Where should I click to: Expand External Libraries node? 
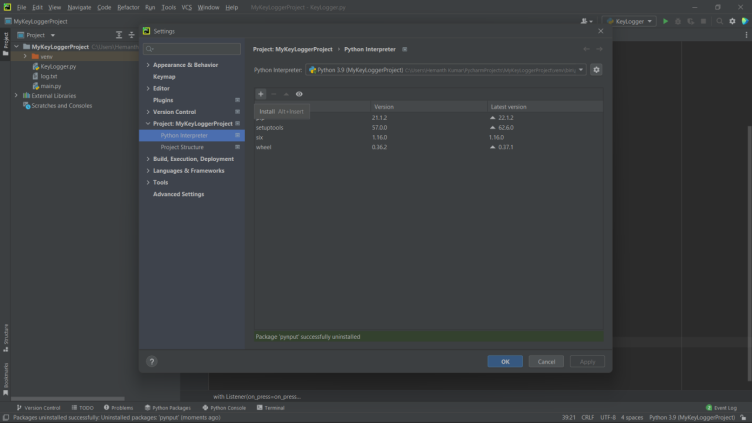pos(16,96)
